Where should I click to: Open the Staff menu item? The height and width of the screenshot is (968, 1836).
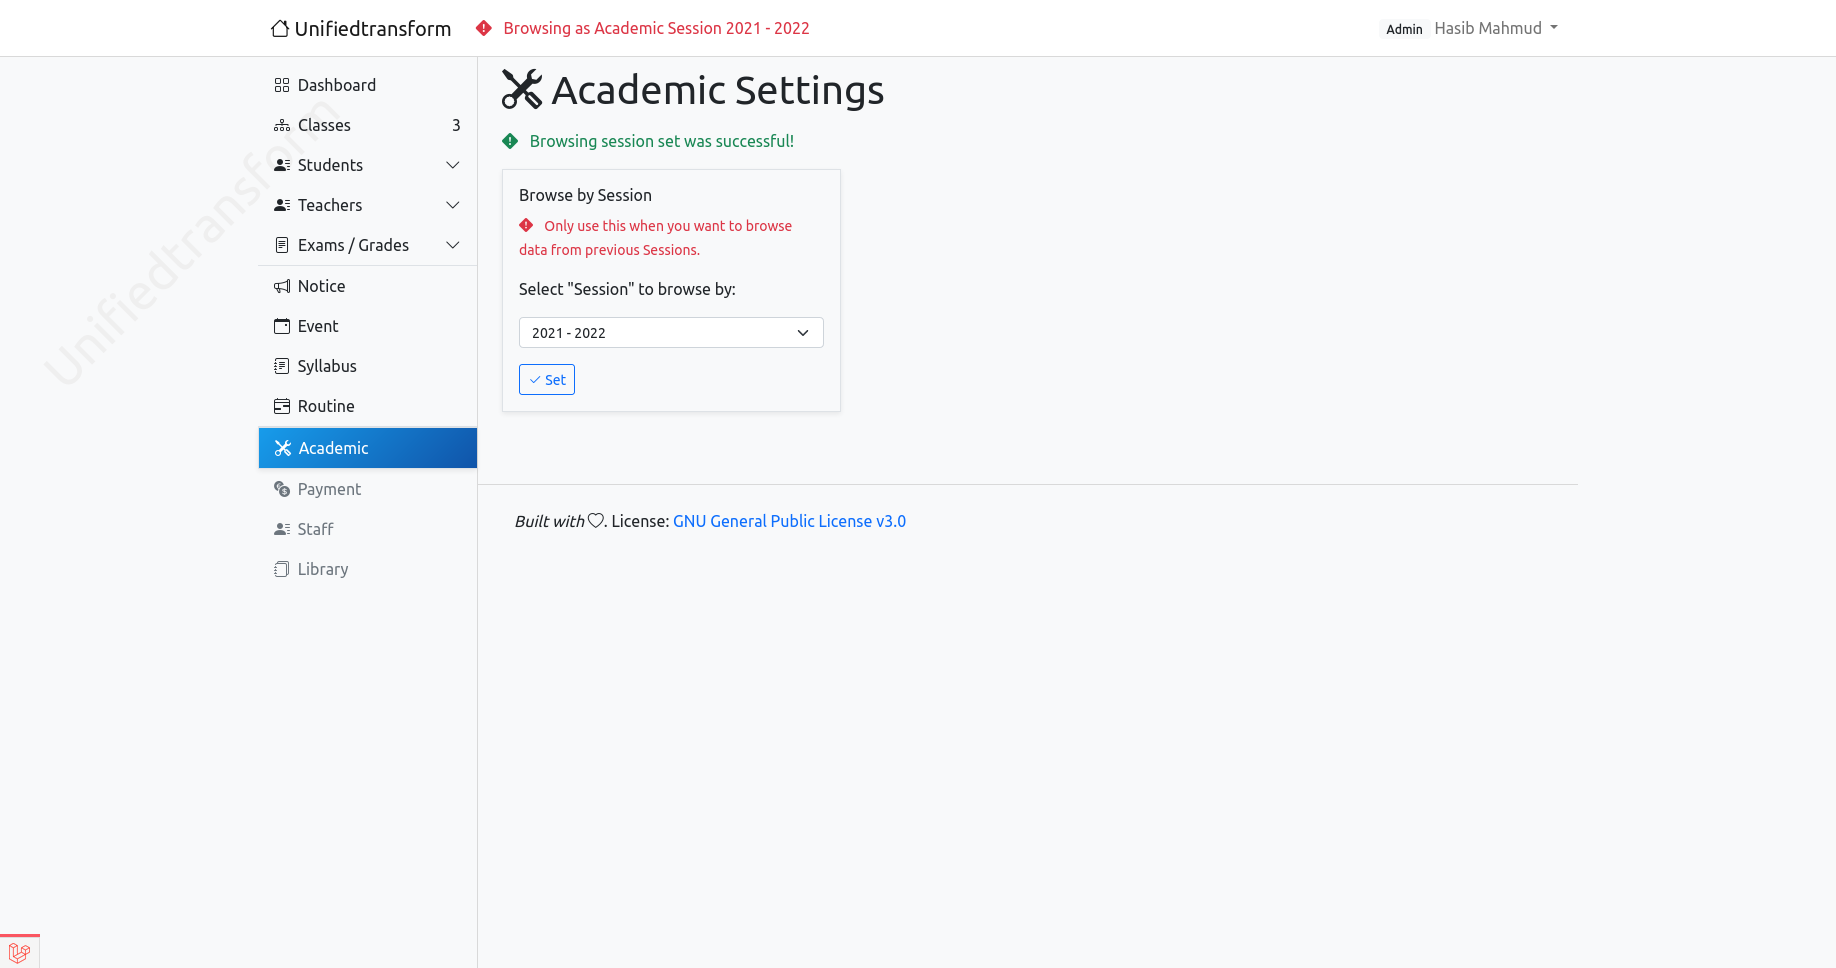tap(368, 529)
